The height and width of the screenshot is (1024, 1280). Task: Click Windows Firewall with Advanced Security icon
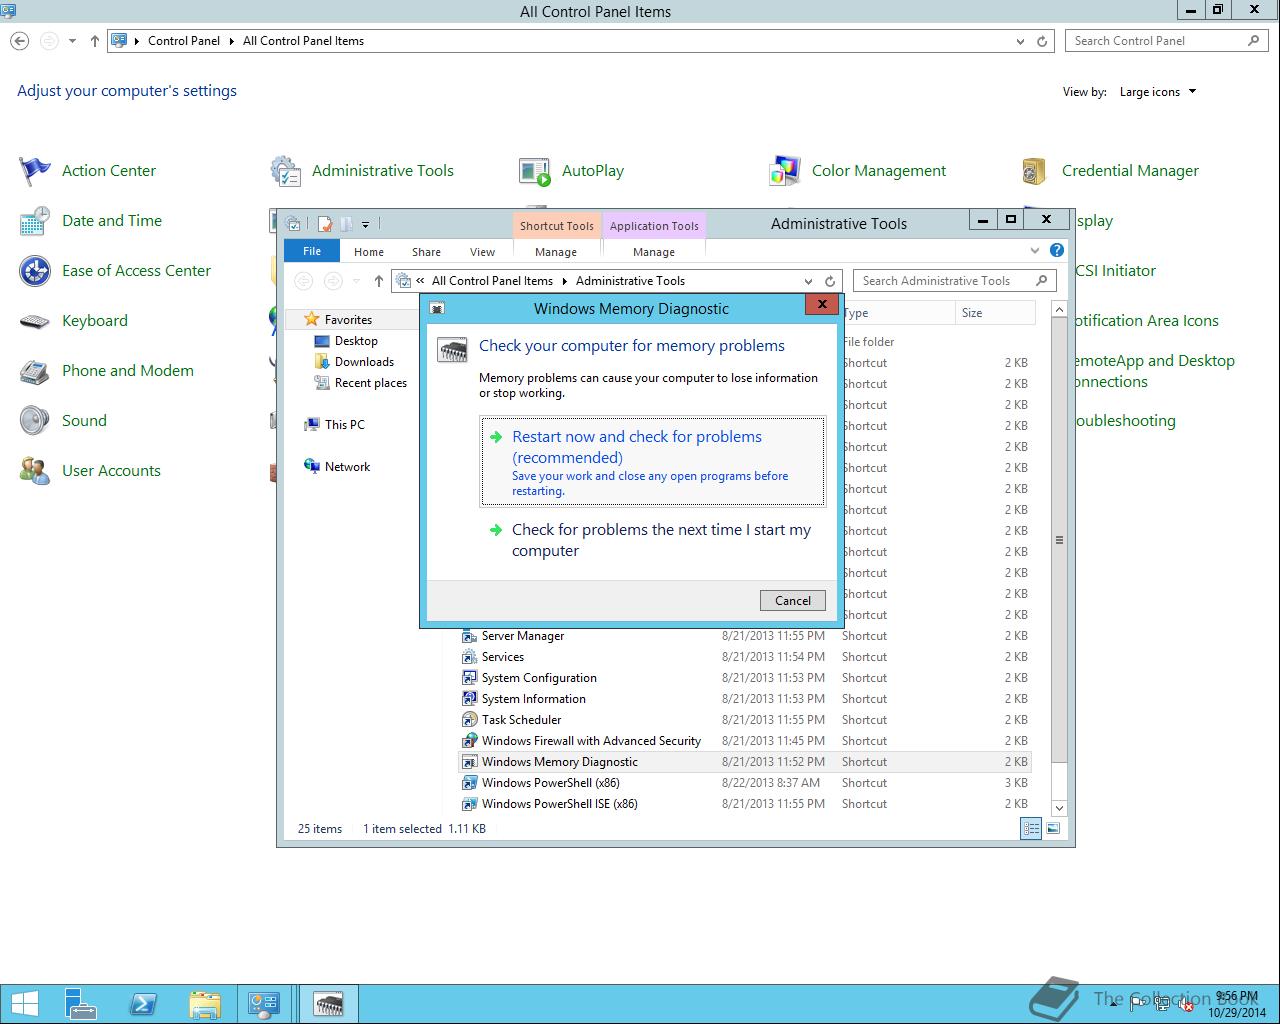[469, 741]
